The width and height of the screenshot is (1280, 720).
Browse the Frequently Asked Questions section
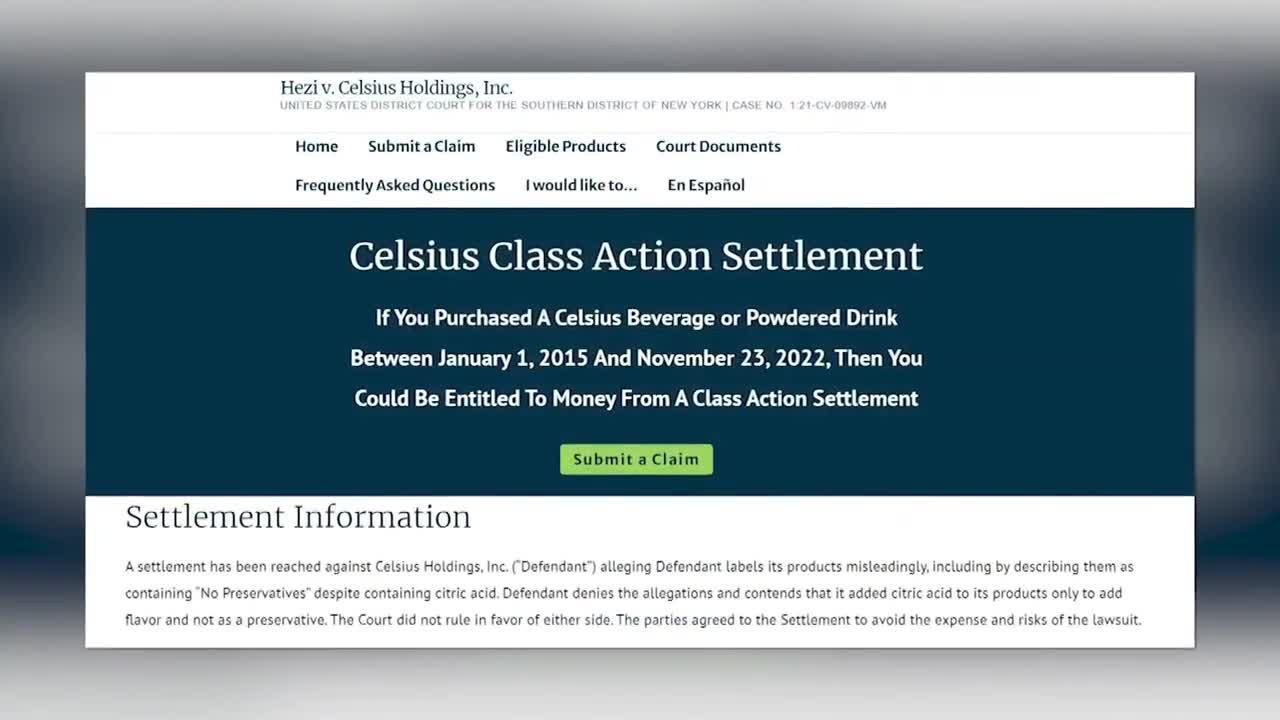394,185
